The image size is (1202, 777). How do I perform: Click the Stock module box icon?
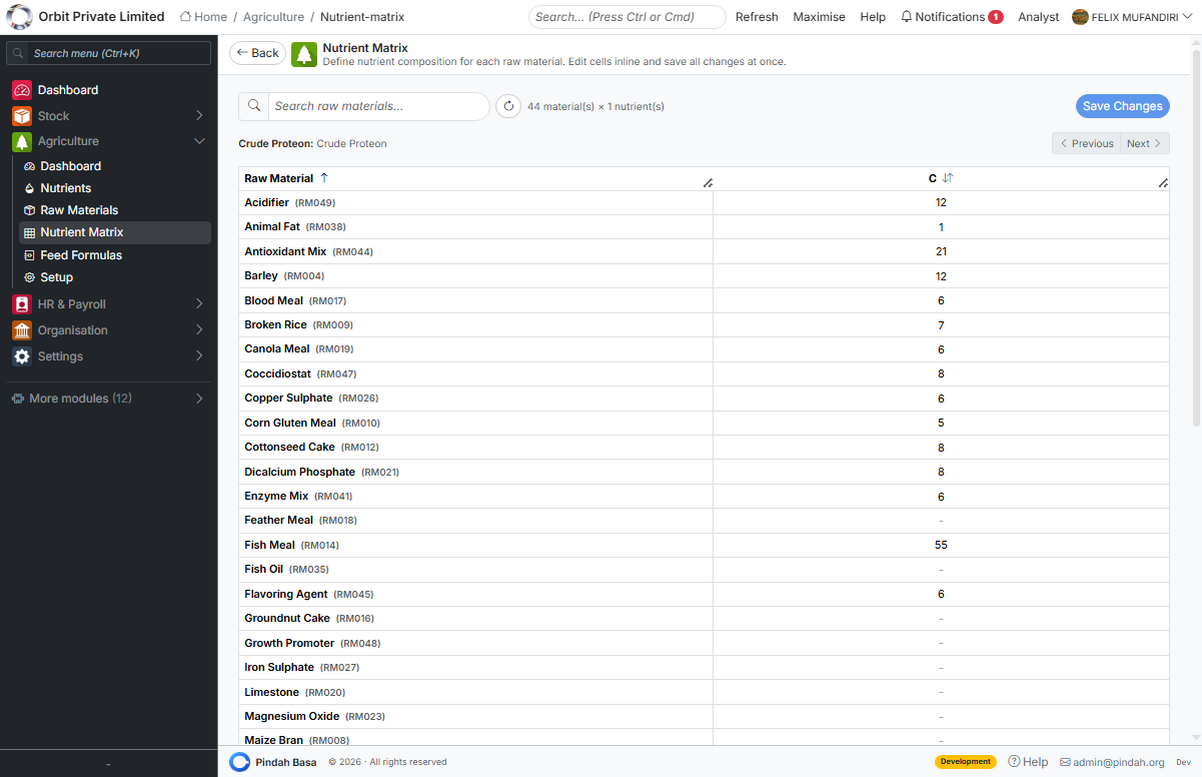pyautogui.click(x=22, y=116)
